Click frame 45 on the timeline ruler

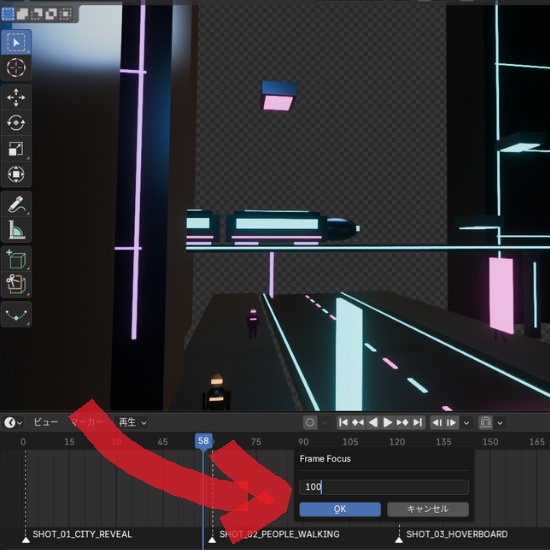tap(163, 442)
